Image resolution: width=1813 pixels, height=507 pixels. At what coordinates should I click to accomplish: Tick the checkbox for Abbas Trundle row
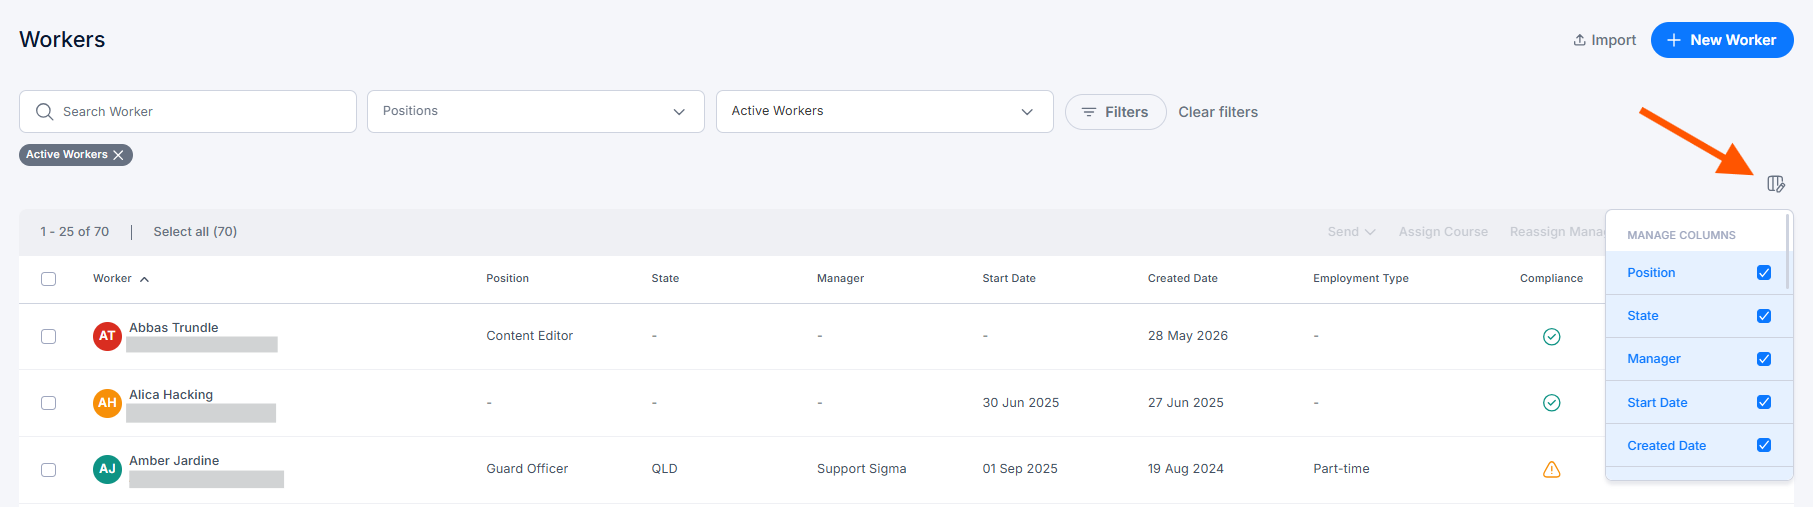coord(48,336)
